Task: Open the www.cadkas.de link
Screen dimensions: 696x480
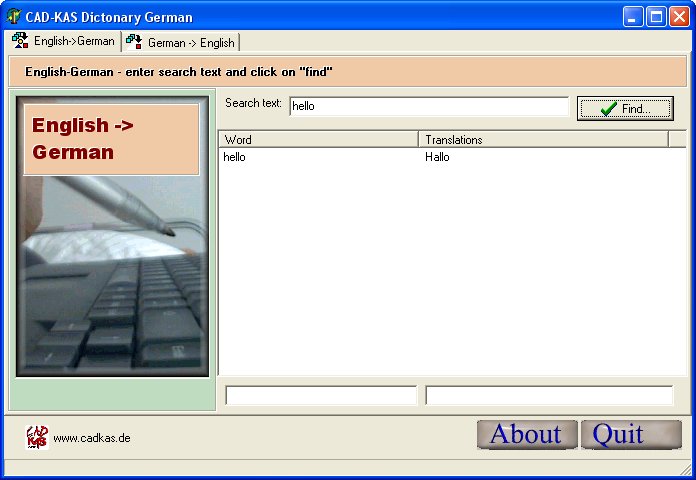Action: tap(92, 438)
